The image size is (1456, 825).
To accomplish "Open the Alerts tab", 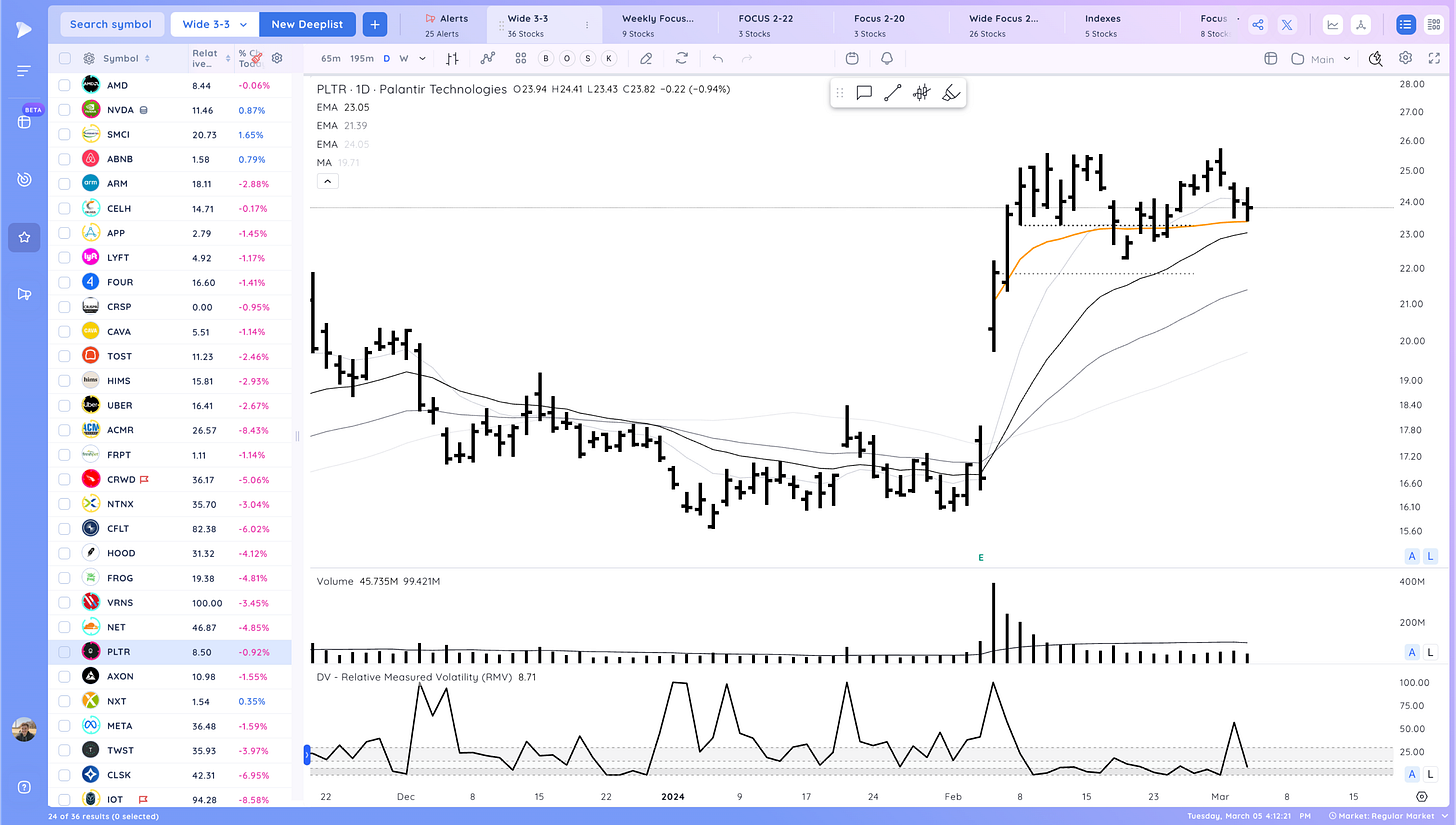I will (x=443, y=25).
